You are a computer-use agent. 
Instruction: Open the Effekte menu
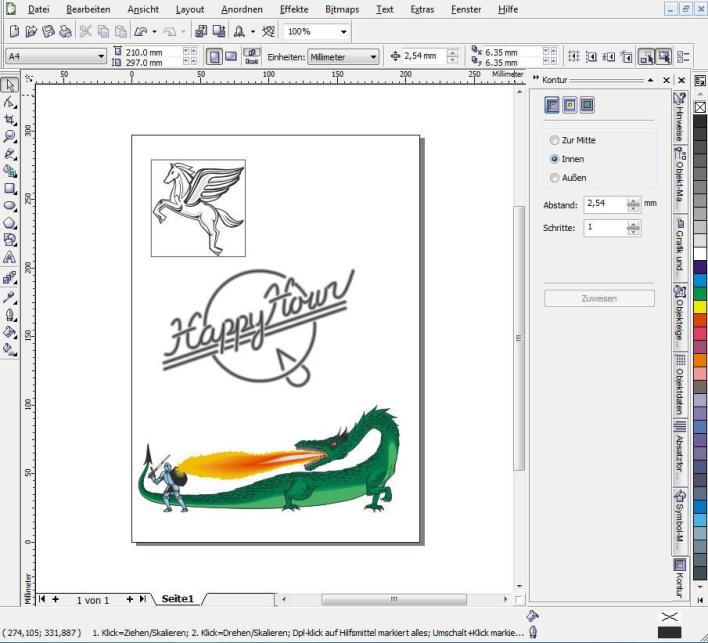294,9
